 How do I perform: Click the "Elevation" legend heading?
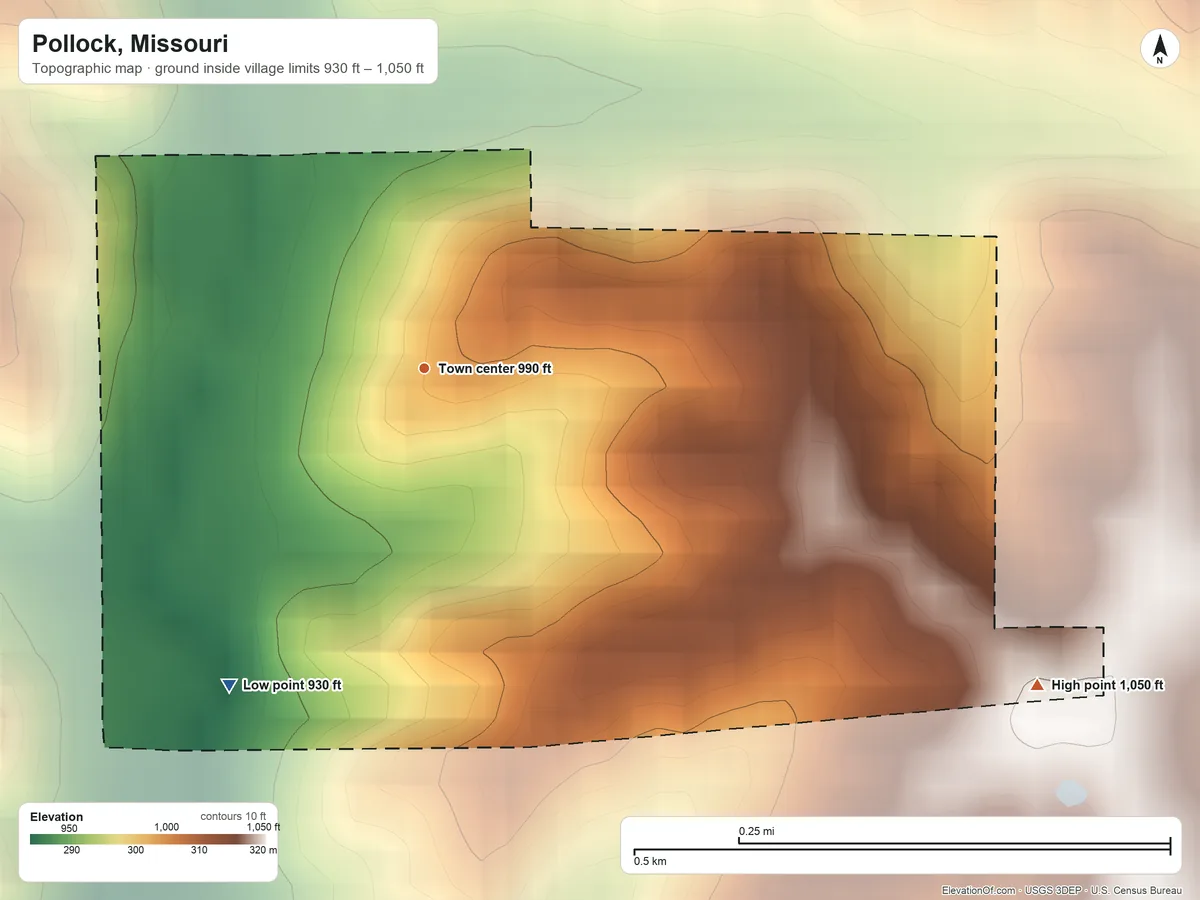pyautogui.click(x=57, y=817)
